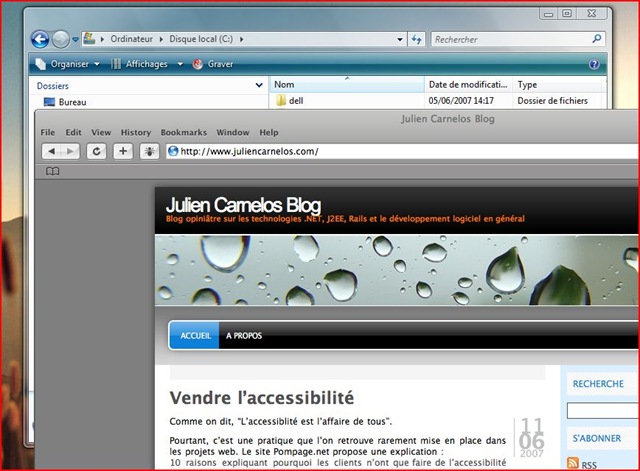Open Safari View menu

point(101,132)
